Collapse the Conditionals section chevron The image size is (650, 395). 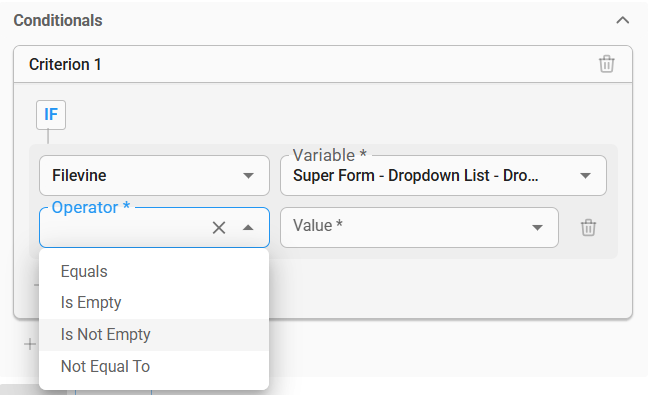tap(623, 20)
